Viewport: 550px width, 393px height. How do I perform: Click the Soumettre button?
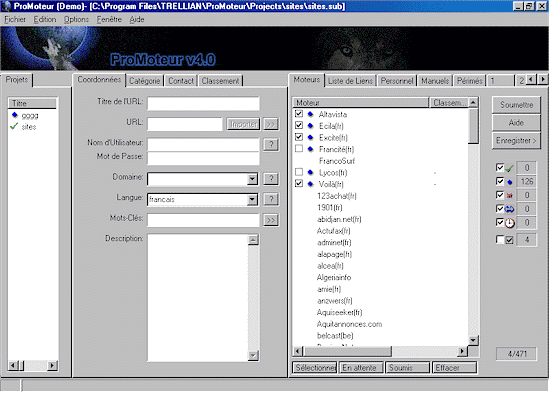click(516, 105)
